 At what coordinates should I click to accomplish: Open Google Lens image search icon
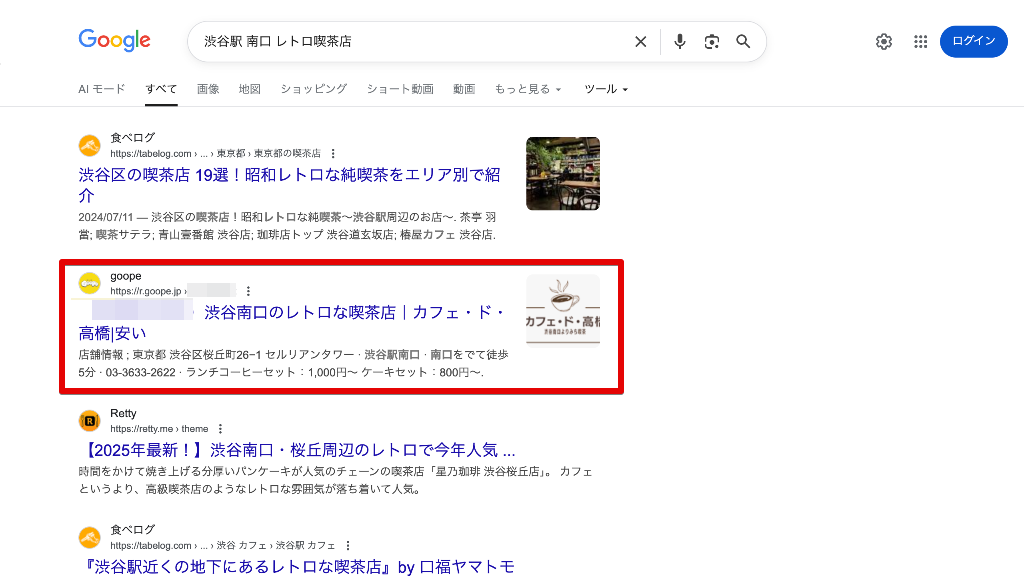tap(712, 42)
